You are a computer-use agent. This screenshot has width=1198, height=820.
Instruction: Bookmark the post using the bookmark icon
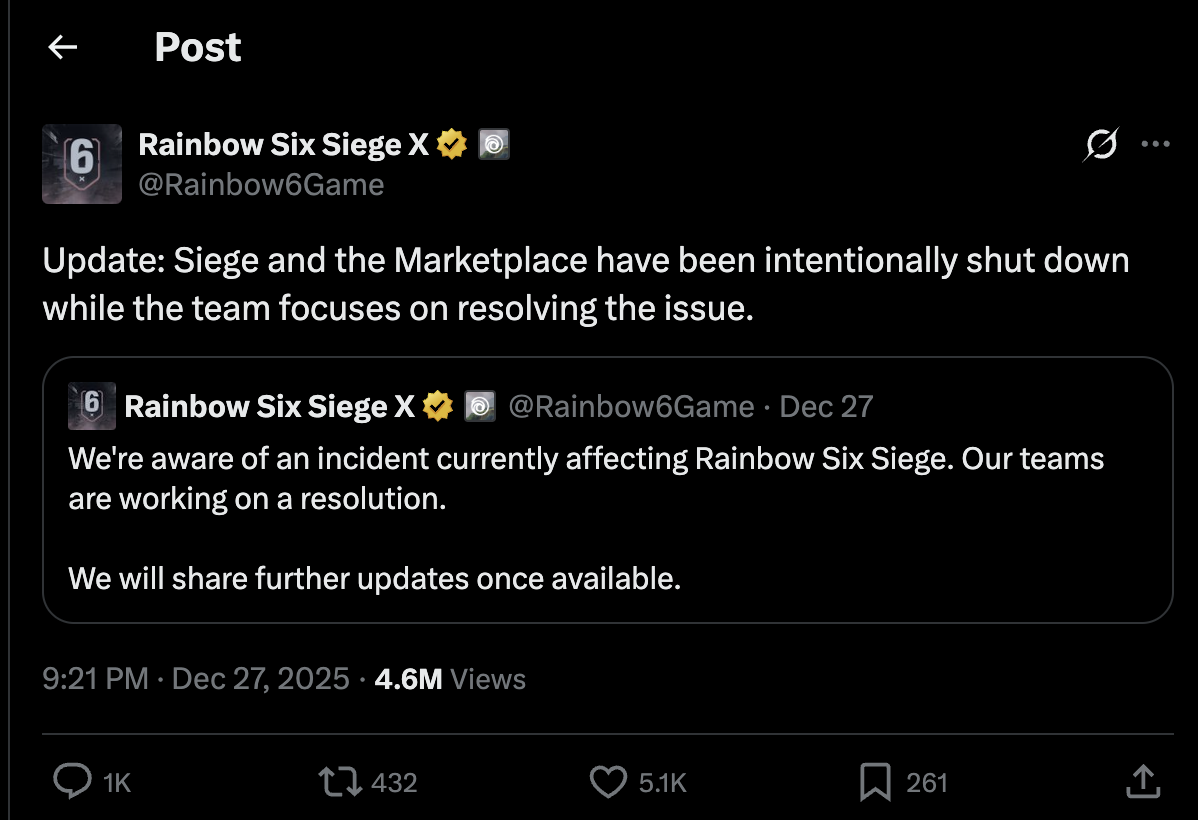874,782
